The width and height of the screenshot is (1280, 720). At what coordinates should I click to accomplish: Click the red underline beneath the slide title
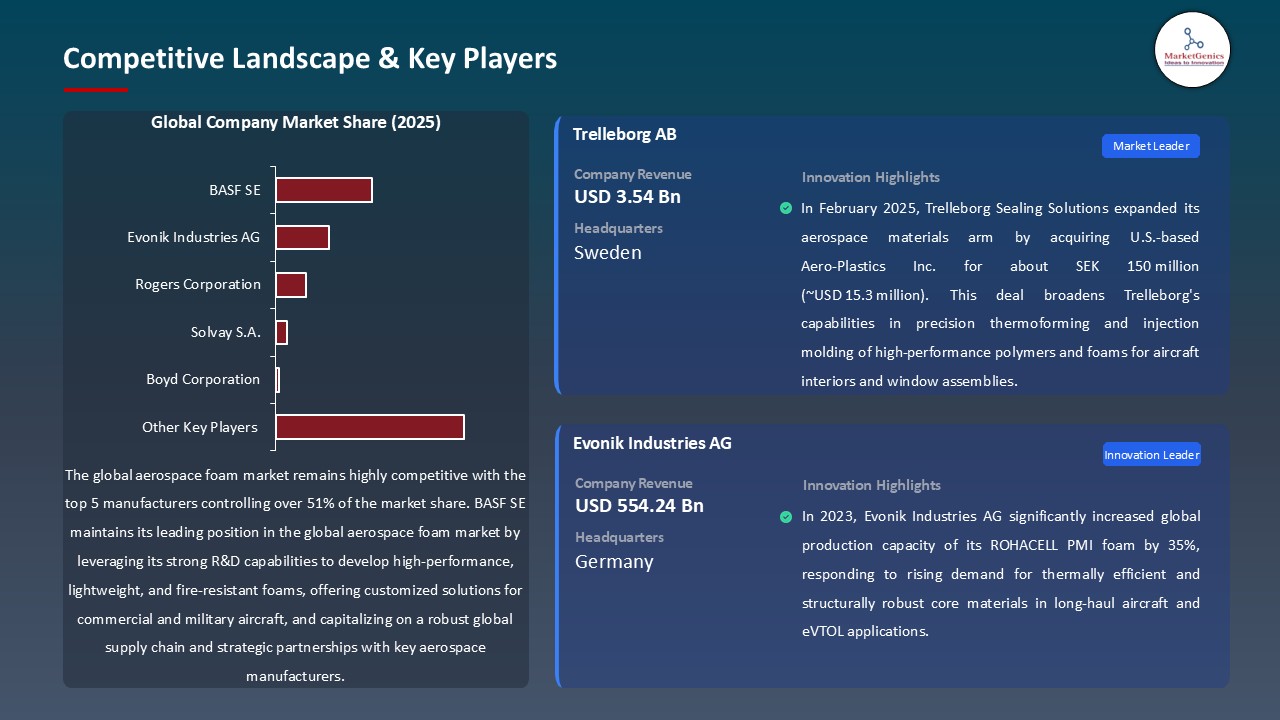coord(95,88)
